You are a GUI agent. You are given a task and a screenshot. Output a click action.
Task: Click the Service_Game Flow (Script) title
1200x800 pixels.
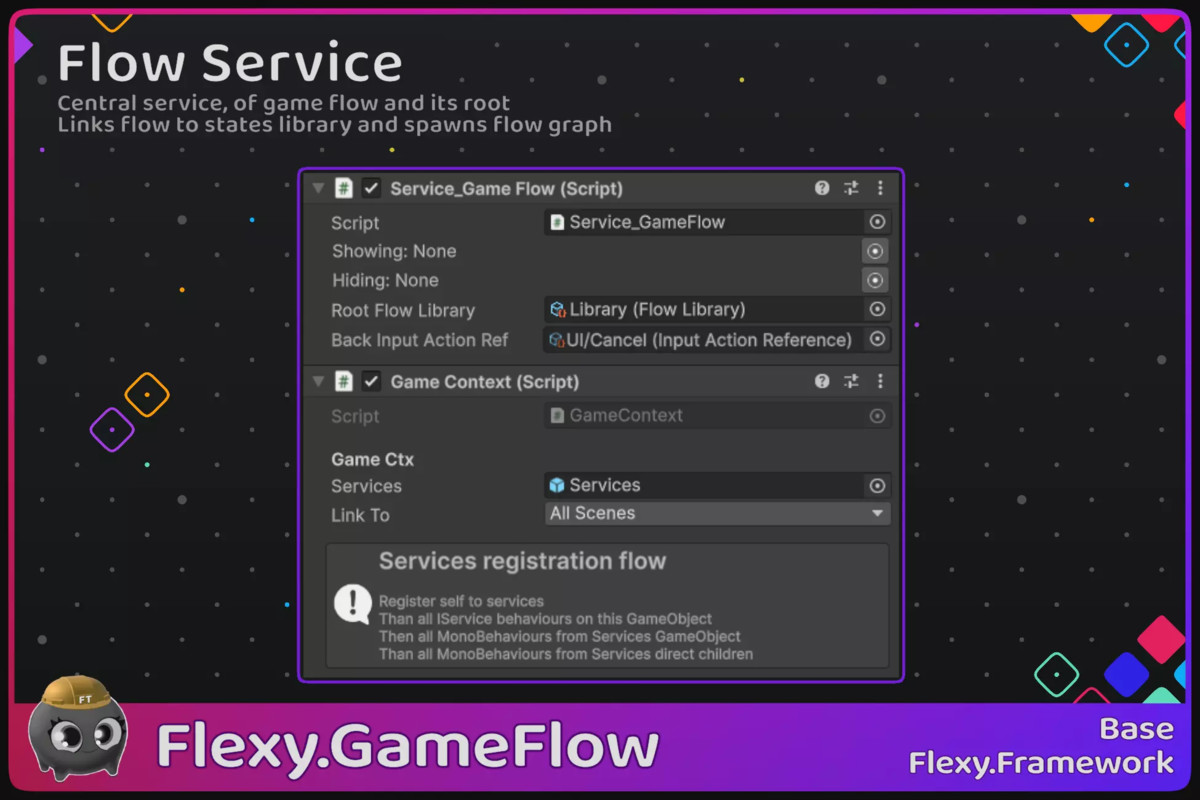(x=506, y=188)
